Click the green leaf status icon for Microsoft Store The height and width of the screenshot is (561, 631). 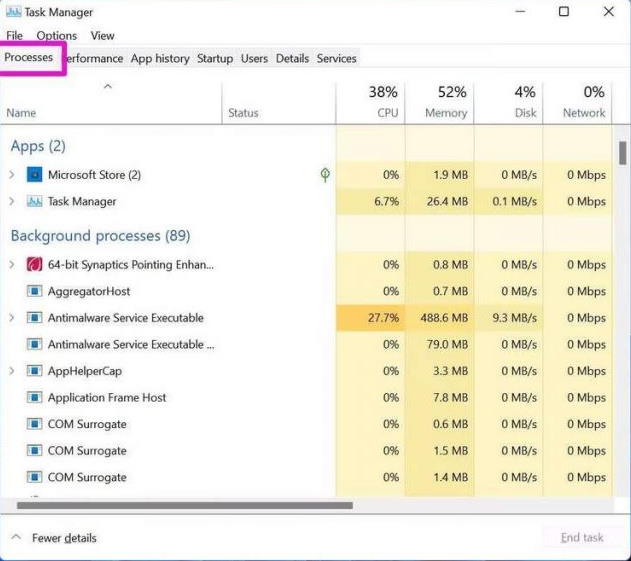coord(325,175)
